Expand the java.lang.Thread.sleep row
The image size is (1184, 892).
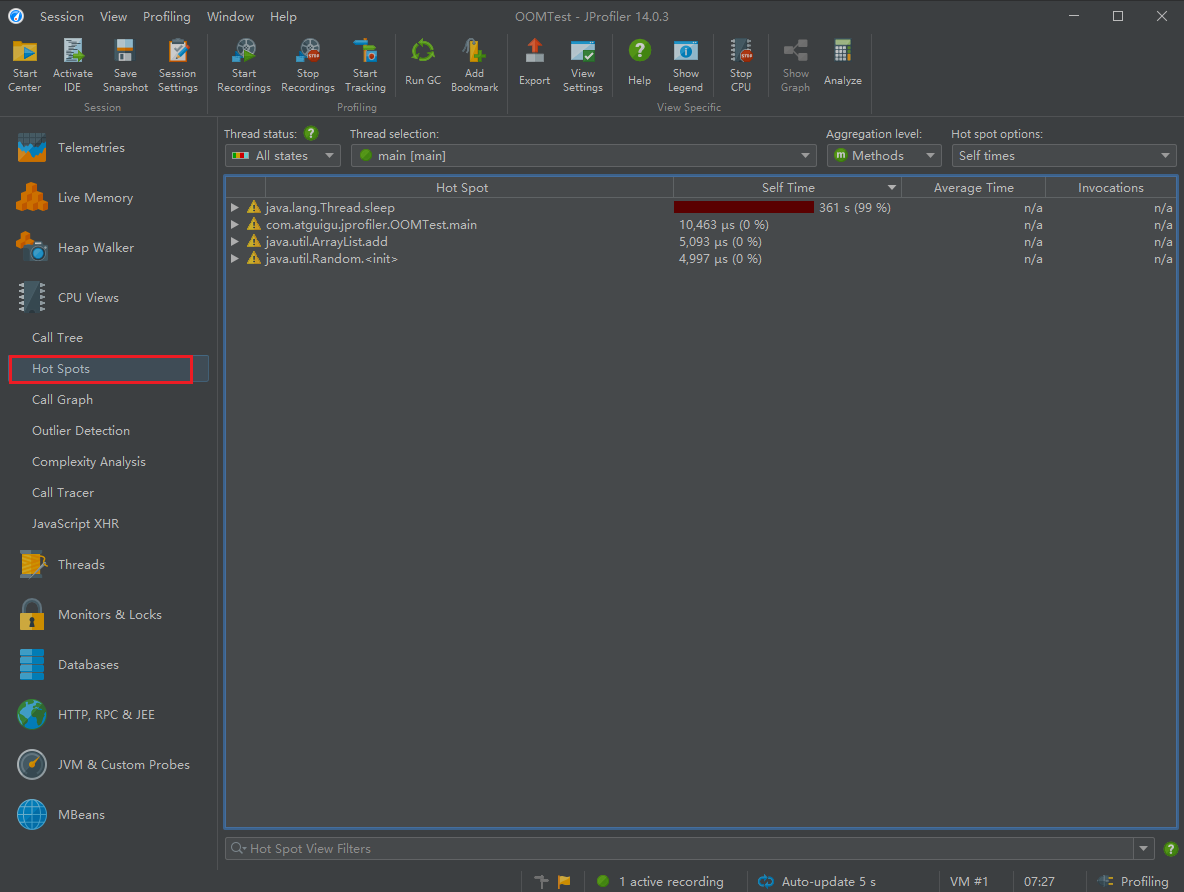pyautogui.click(x=235, y=208)
